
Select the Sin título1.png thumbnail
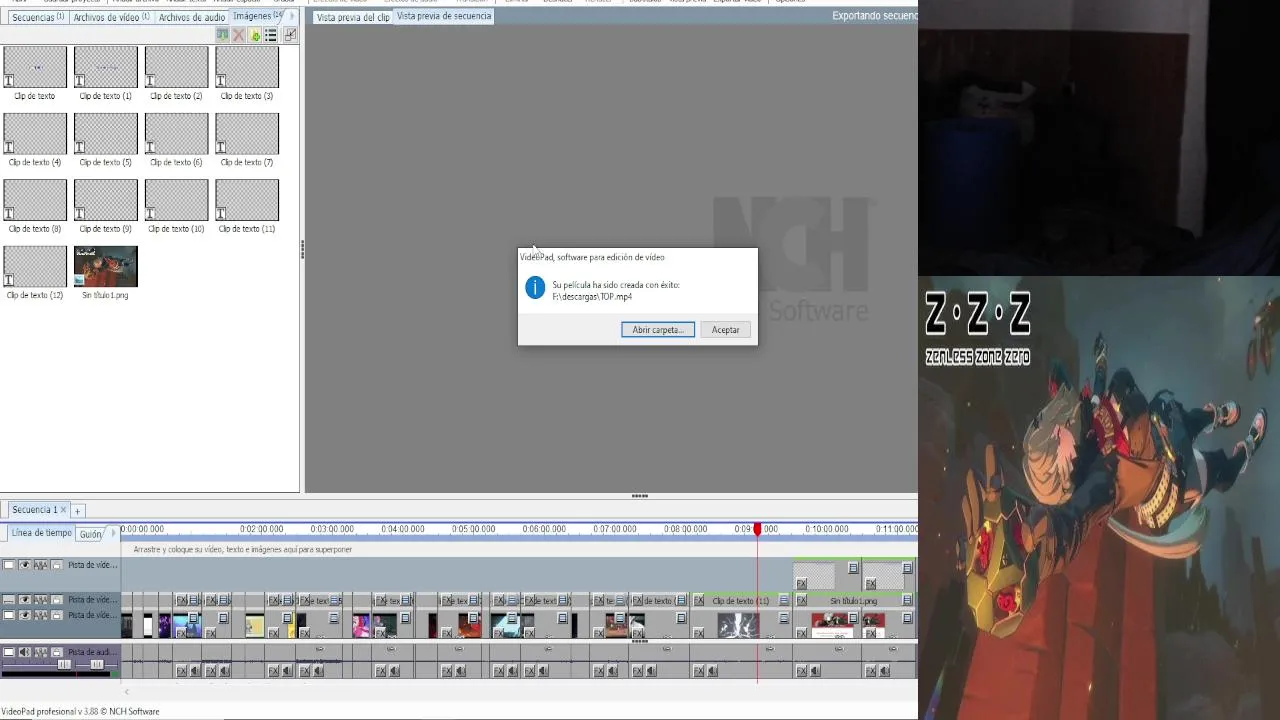105,266
